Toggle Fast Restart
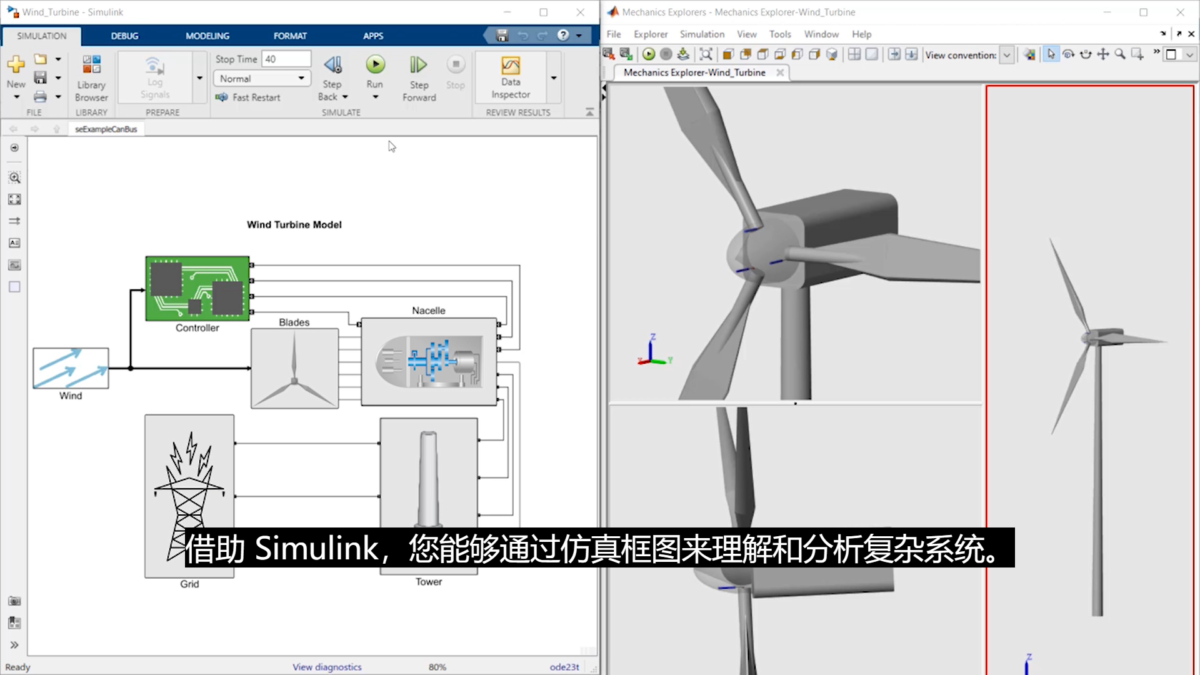 pyautogui.click(x=248, y=98)
